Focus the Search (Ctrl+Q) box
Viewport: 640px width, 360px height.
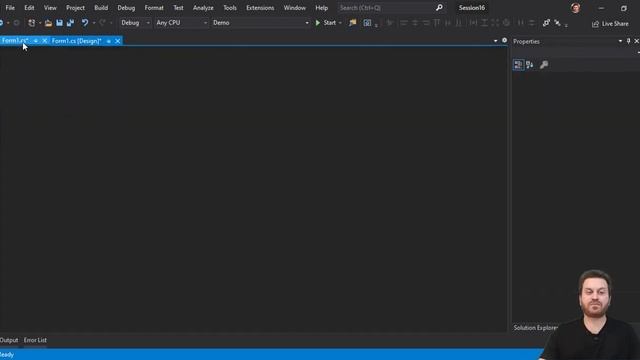[386, 8]
